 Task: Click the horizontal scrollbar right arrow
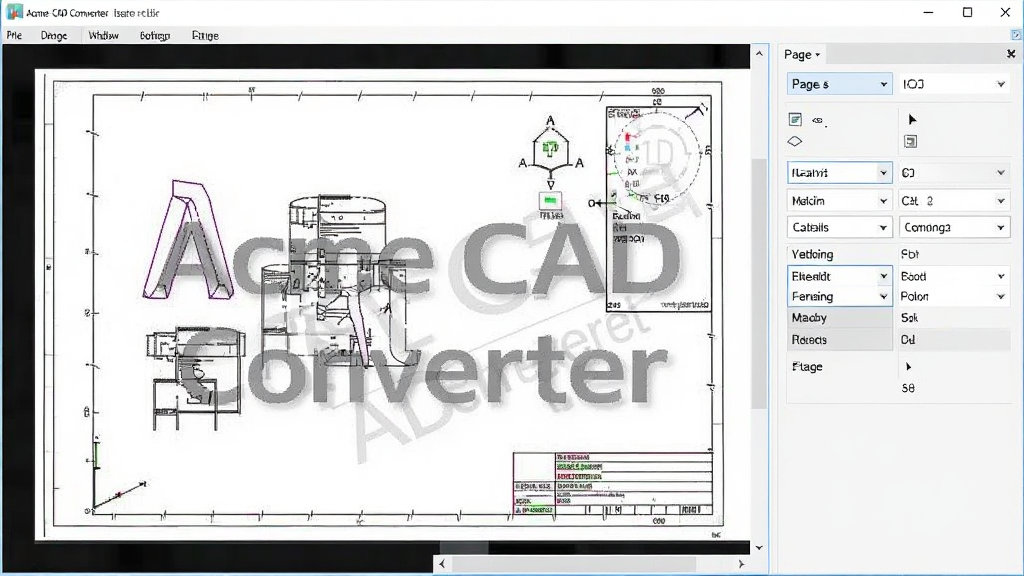coord(741,564)
